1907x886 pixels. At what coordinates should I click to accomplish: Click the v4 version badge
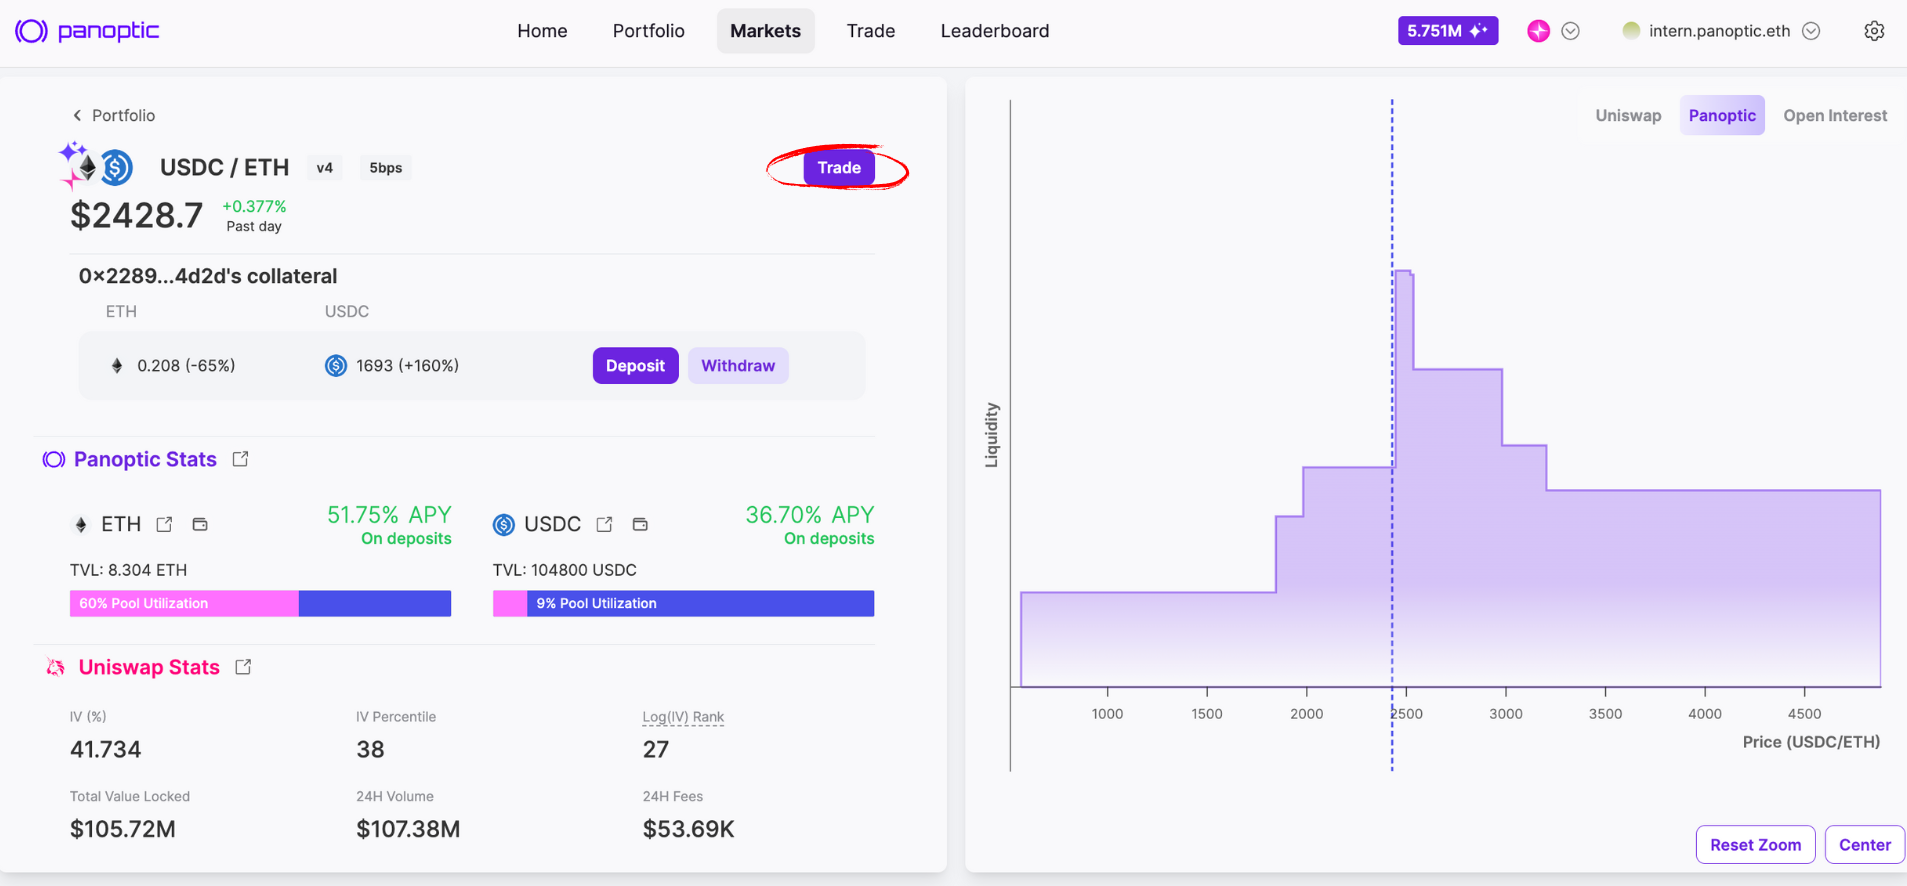tap(325, 168)
